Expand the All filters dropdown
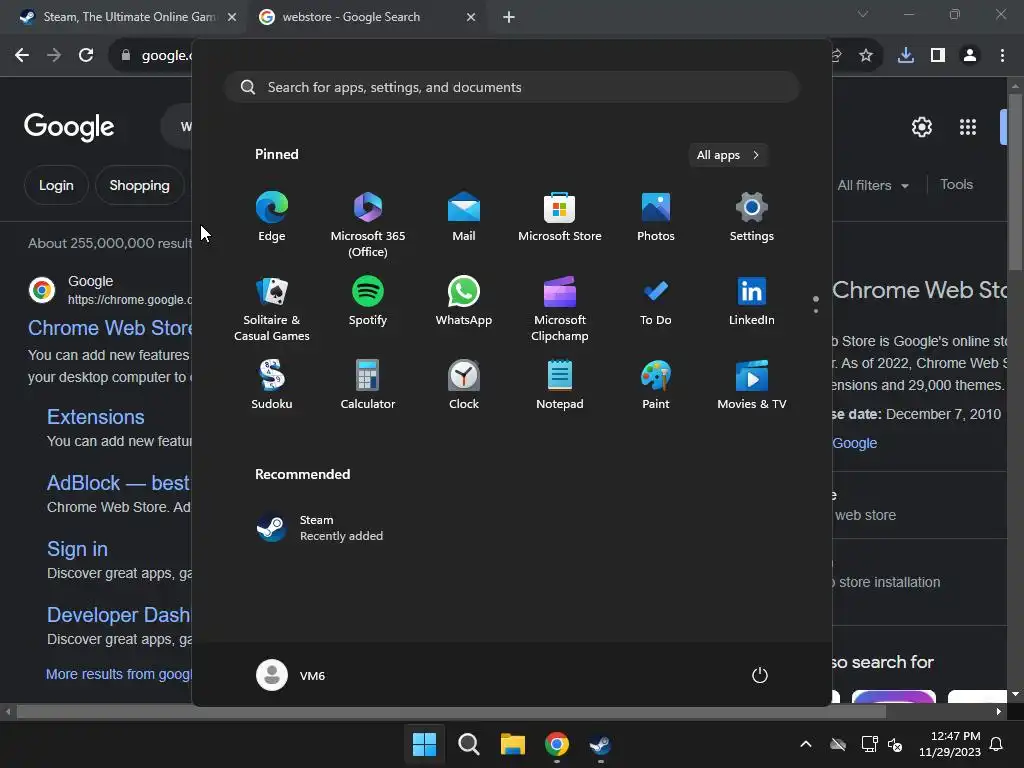1024x768 pixels. coord(873,185)
